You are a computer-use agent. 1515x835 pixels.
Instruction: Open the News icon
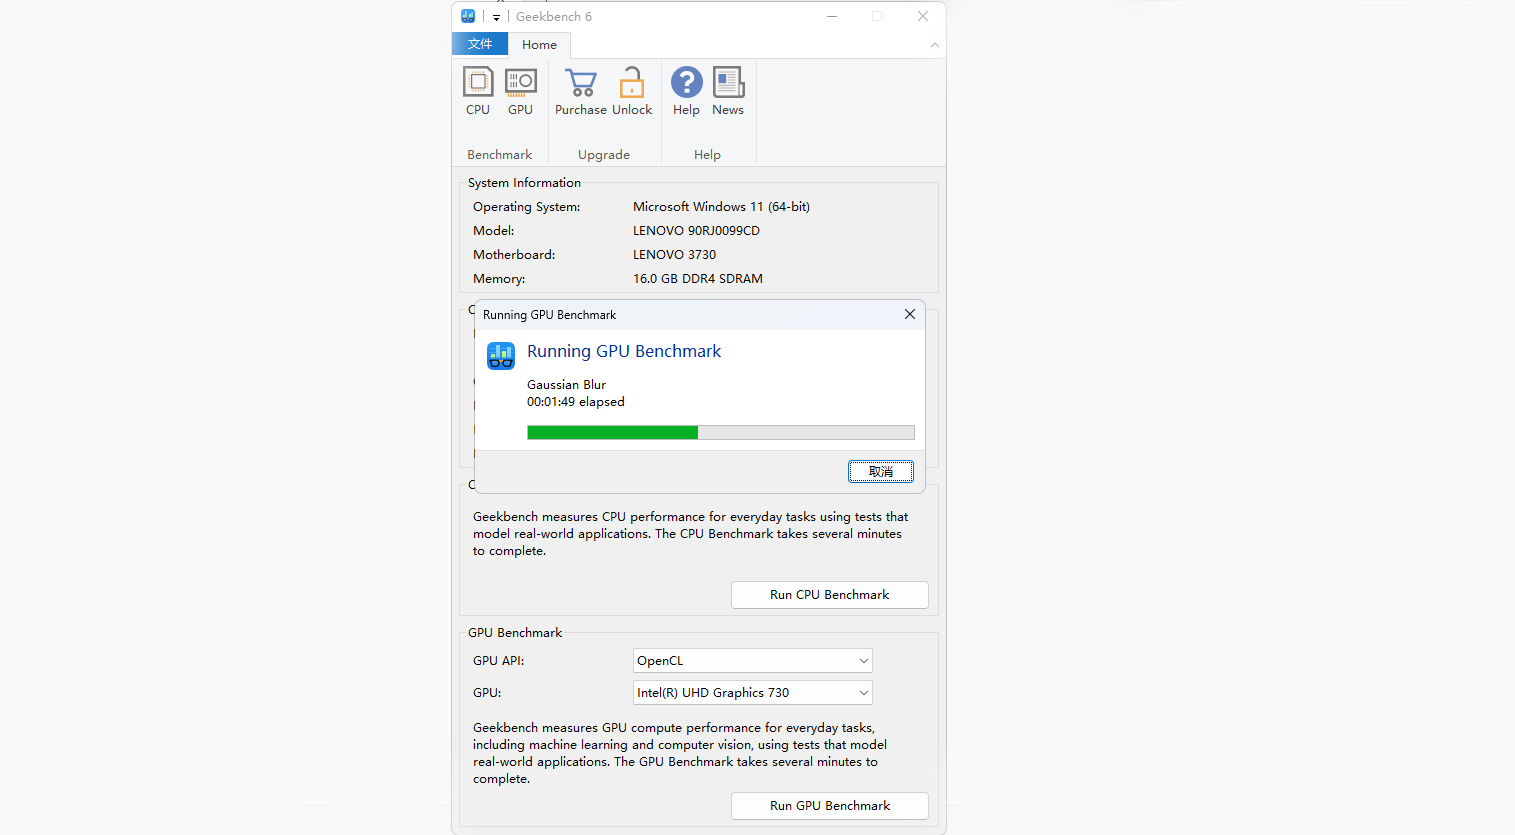click(x=728, y=90)
